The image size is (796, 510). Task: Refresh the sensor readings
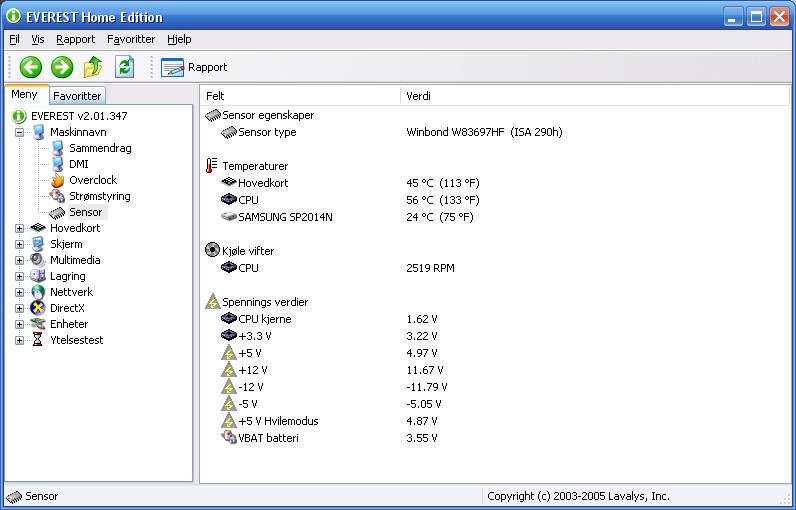[124, 67]
